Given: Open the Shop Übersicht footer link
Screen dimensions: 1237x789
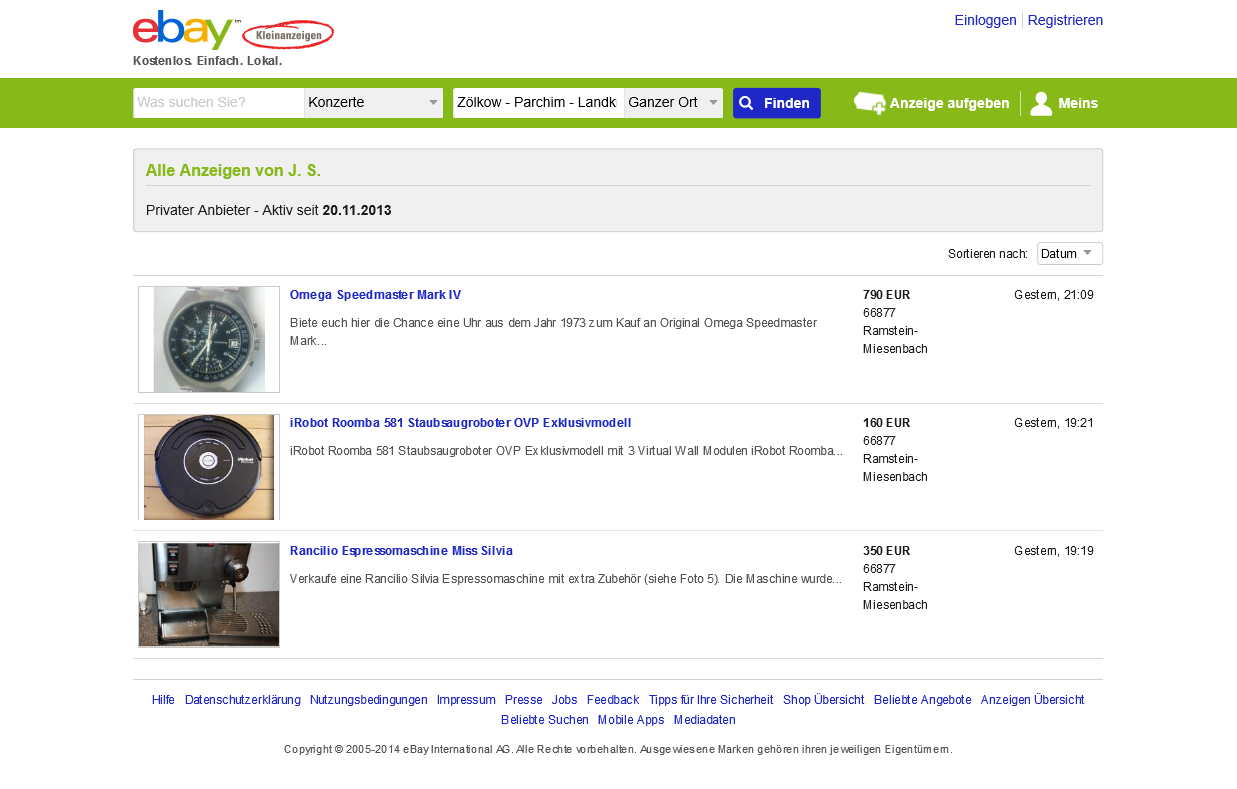Looking at the screenshot, I should (824, 700).
